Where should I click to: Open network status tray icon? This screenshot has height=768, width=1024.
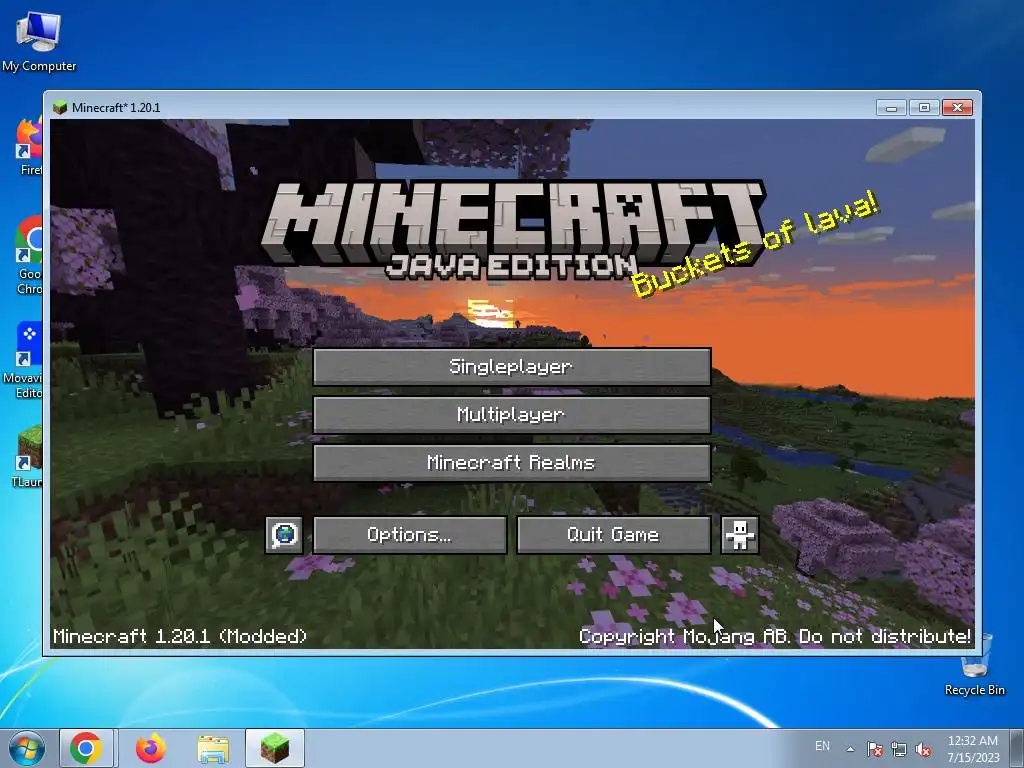pyautogui.click(x=899, y=749)
